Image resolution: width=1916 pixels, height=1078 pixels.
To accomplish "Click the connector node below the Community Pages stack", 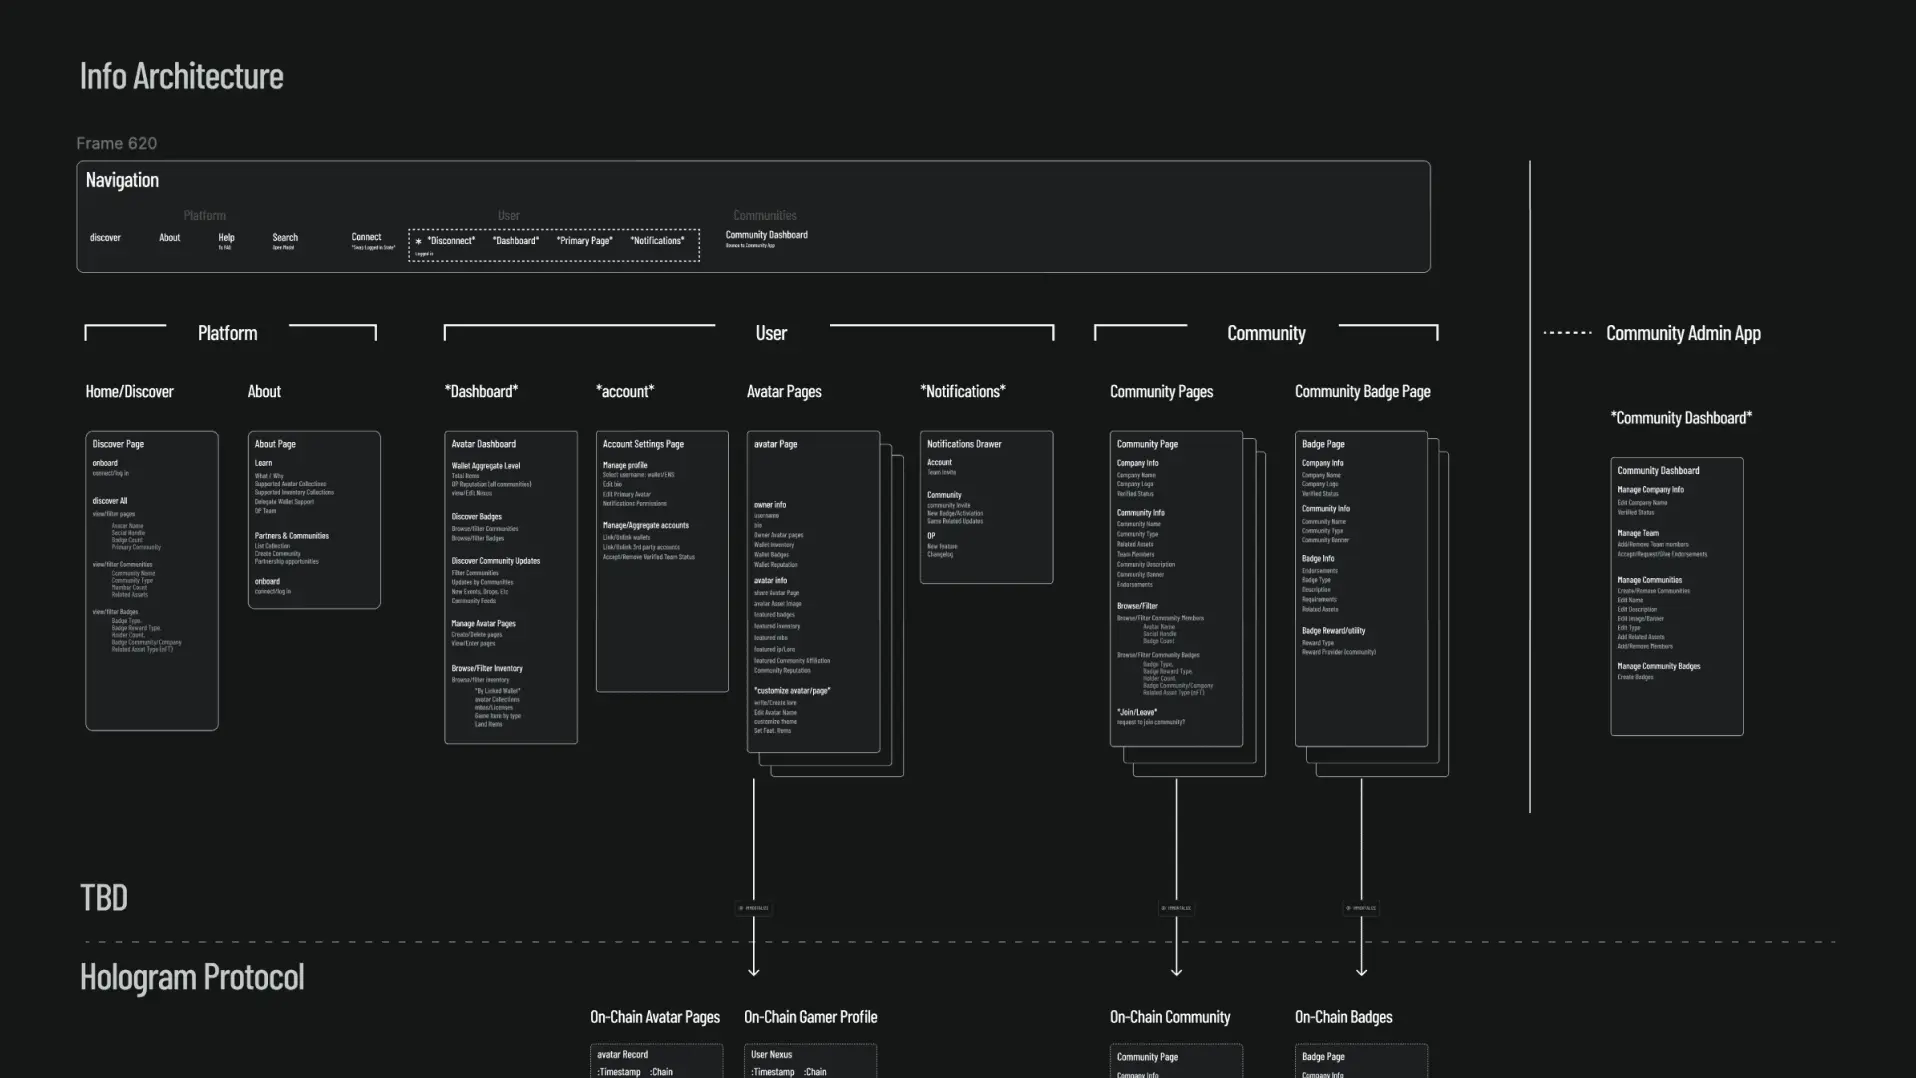I will click(1176, 908).
